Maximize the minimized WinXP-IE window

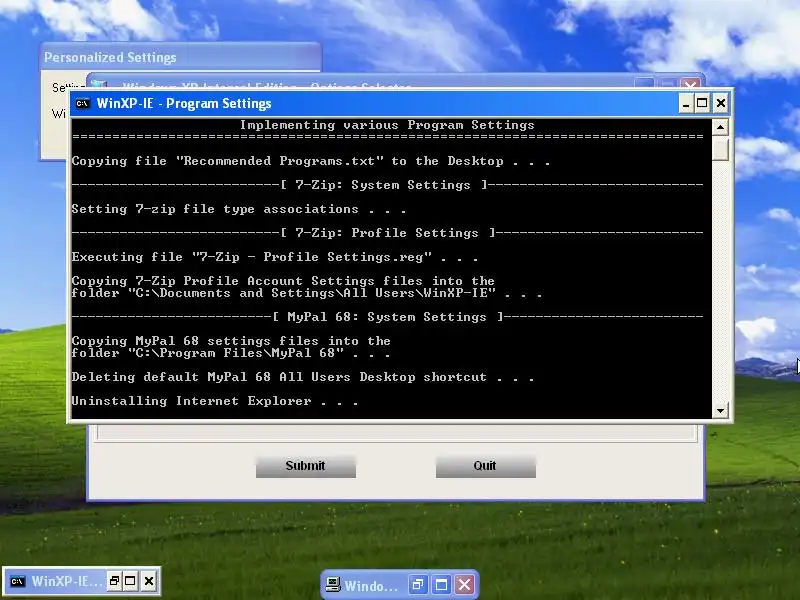(x=130, y=581)
